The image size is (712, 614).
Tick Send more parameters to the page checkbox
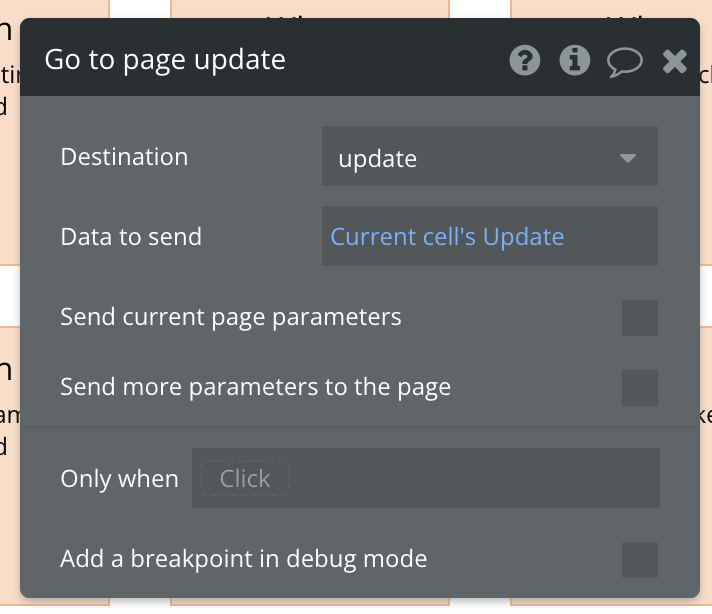(639, 388)
